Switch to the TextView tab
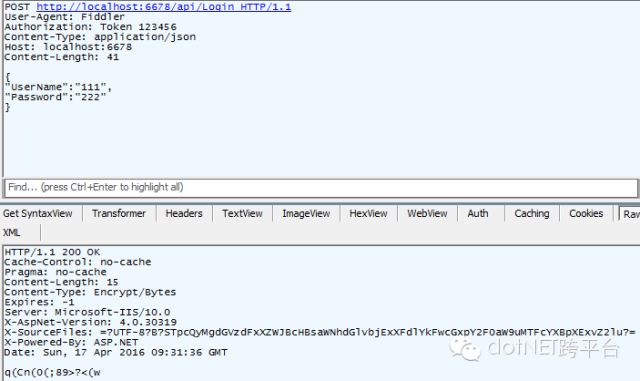 (x=242, y=214)
